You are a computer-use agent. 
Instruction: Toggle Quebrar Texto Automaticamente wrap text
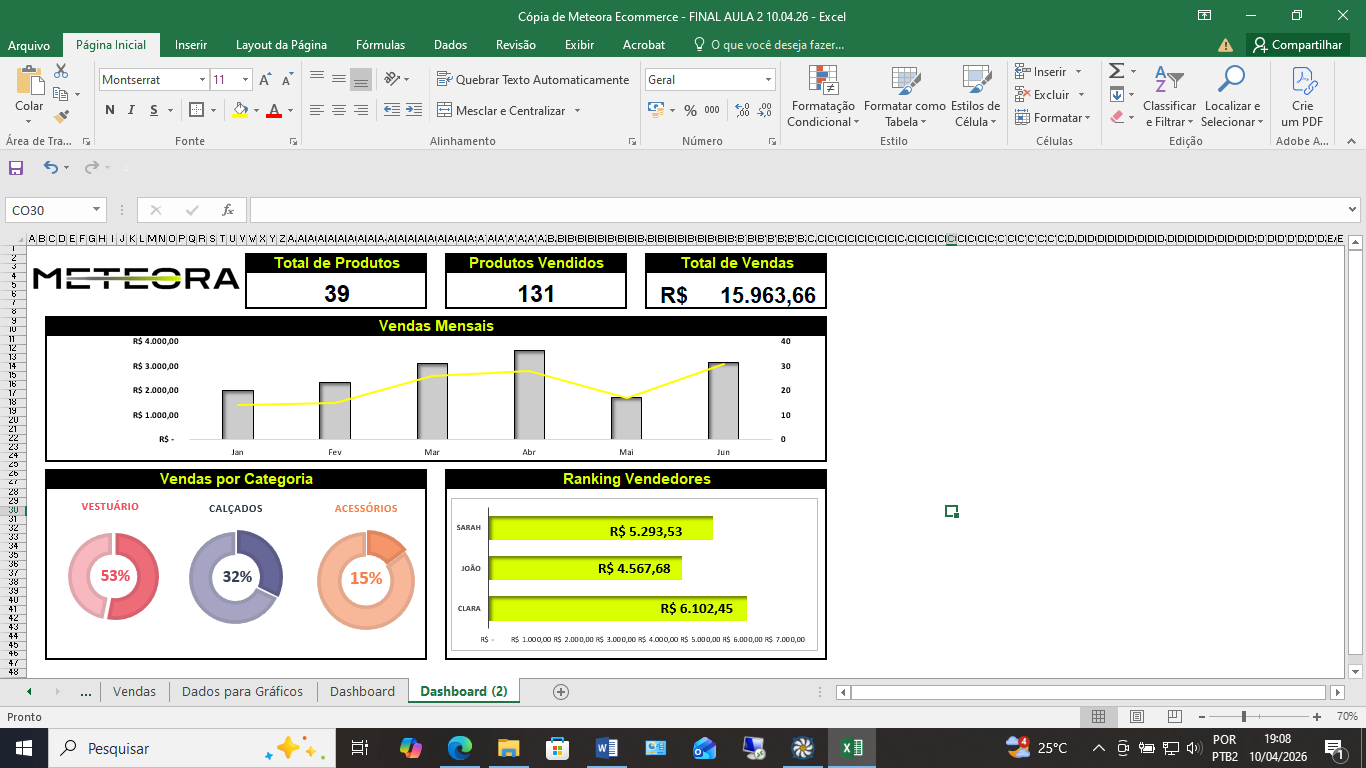coord(533,80)
